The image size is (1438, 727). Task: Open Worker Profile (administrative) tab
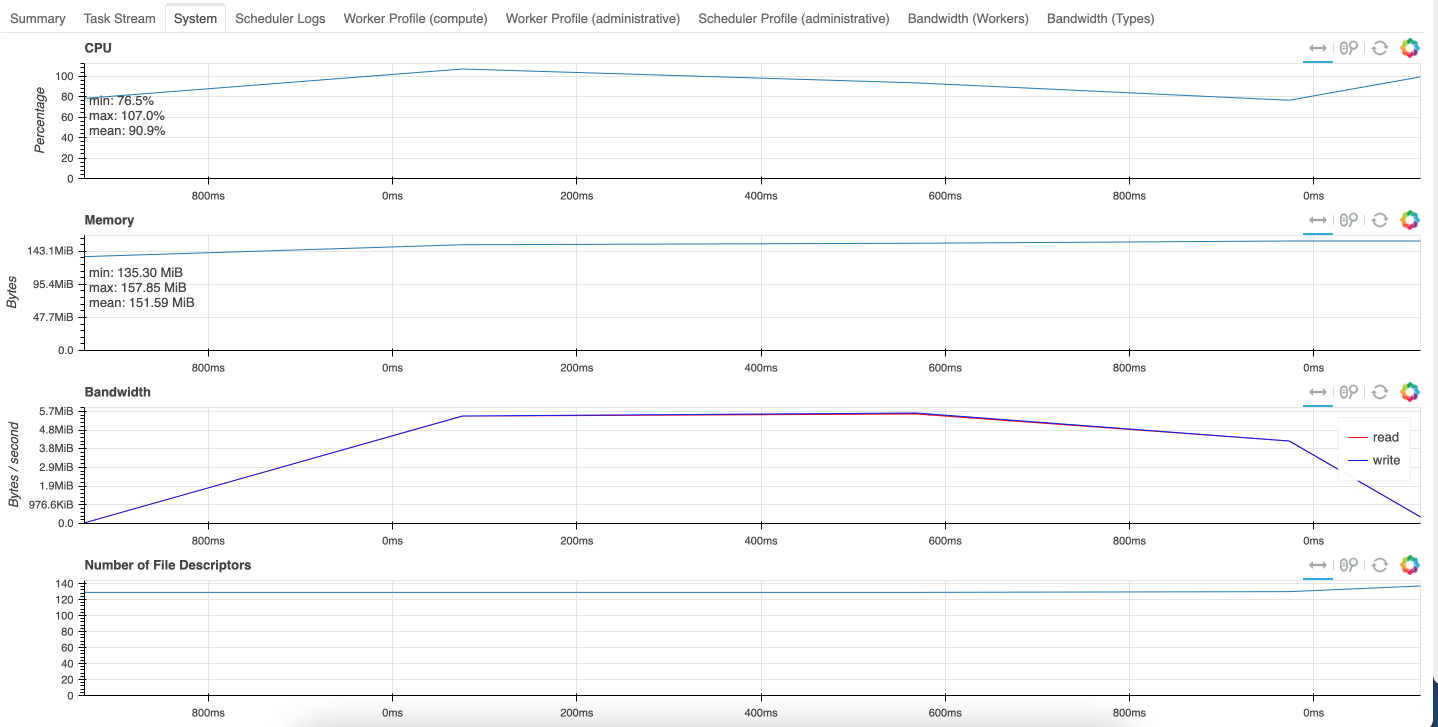pos(593,18)
